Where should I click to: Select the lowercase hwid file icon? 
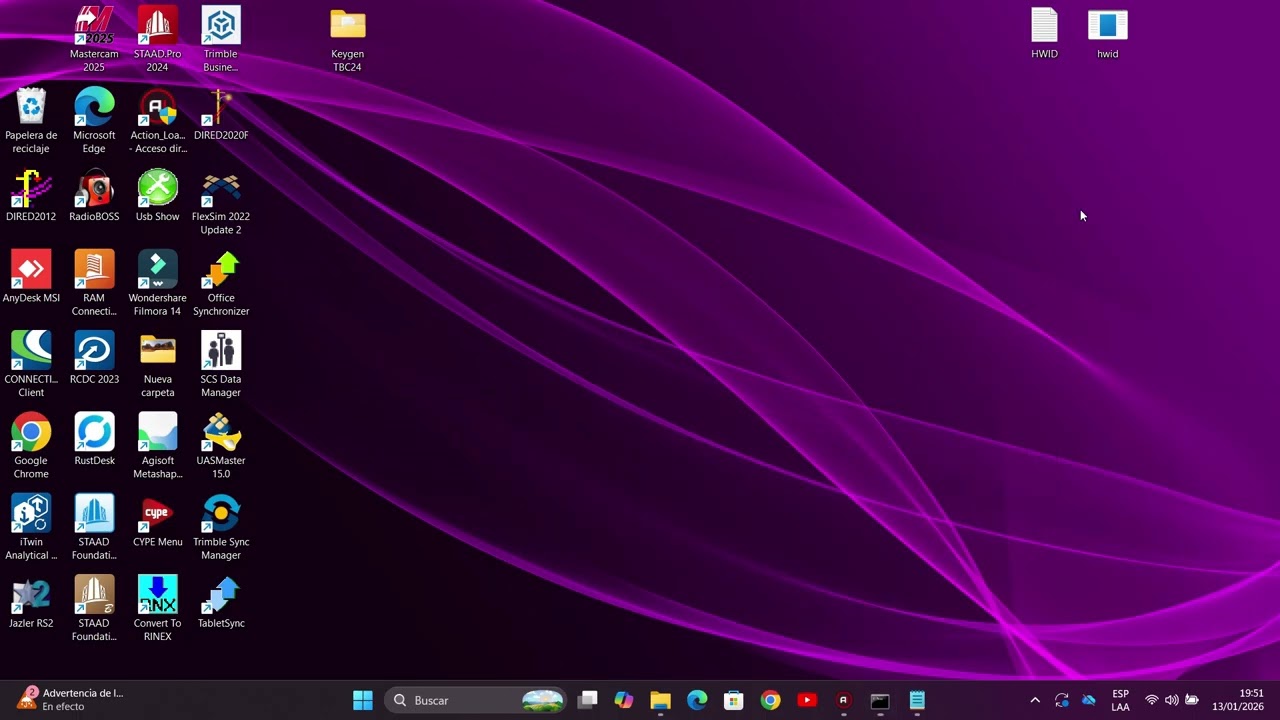tap(1107, 34)
